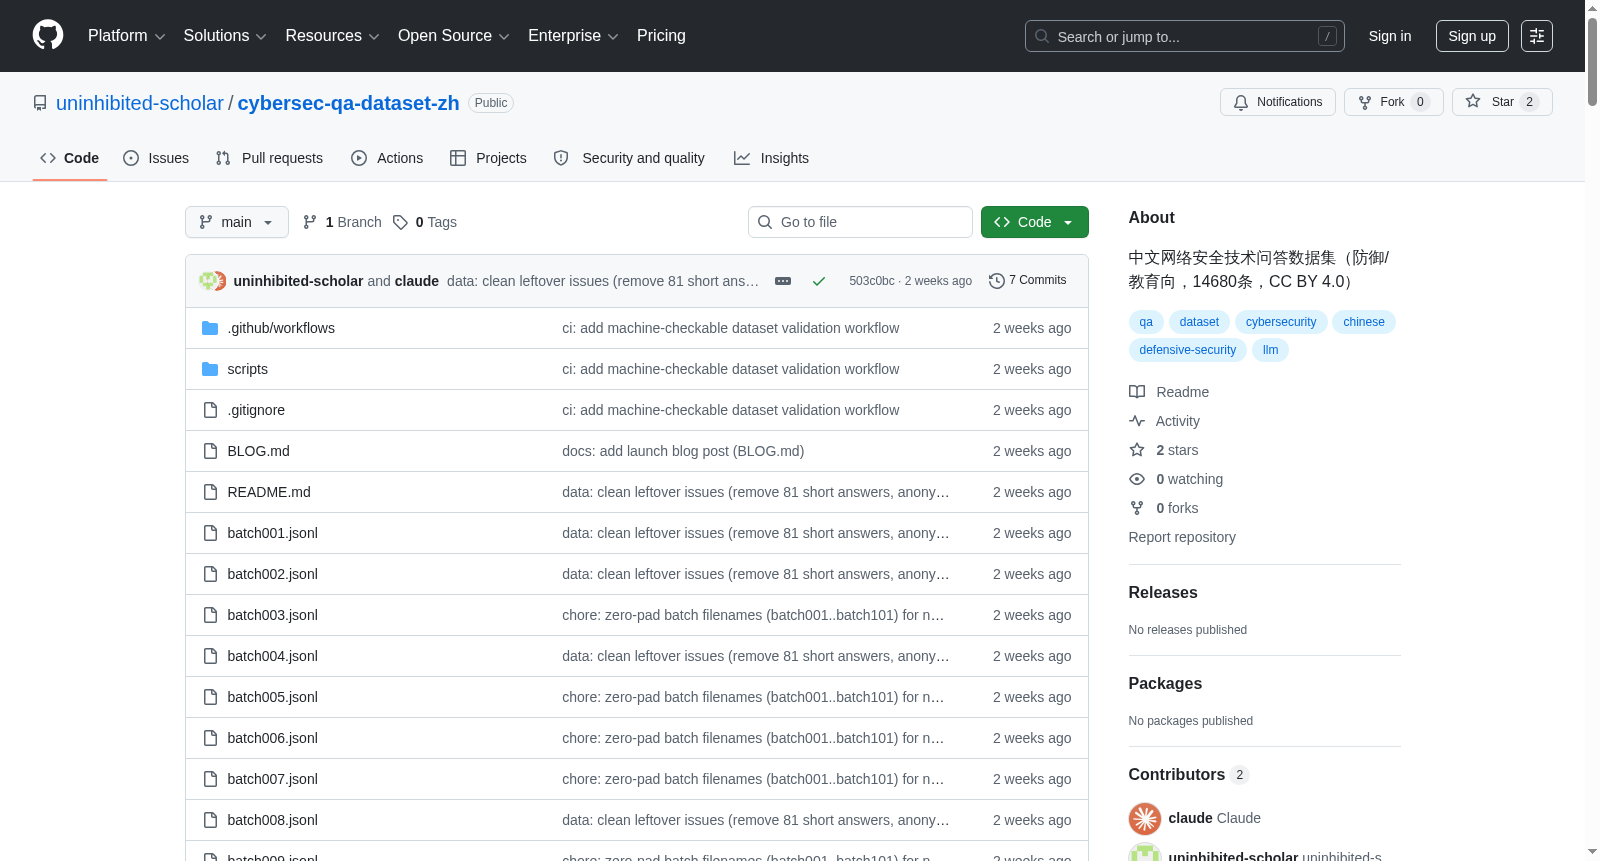Focus the Search or jump to field
This screenshot has width=1600, height=861.
1184,36
